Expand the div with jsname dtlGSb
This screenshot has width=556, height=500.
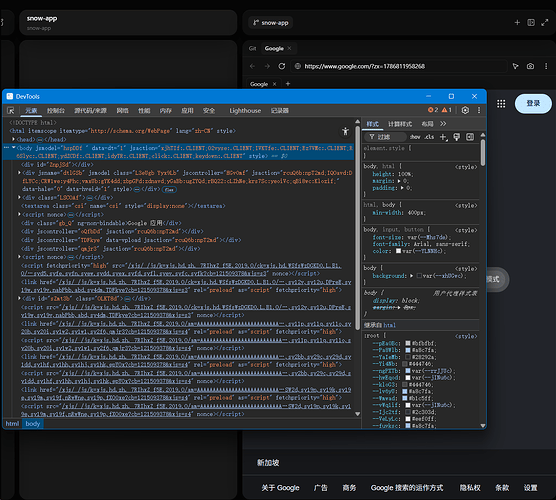pyautogui.click(x=19, y=173)
